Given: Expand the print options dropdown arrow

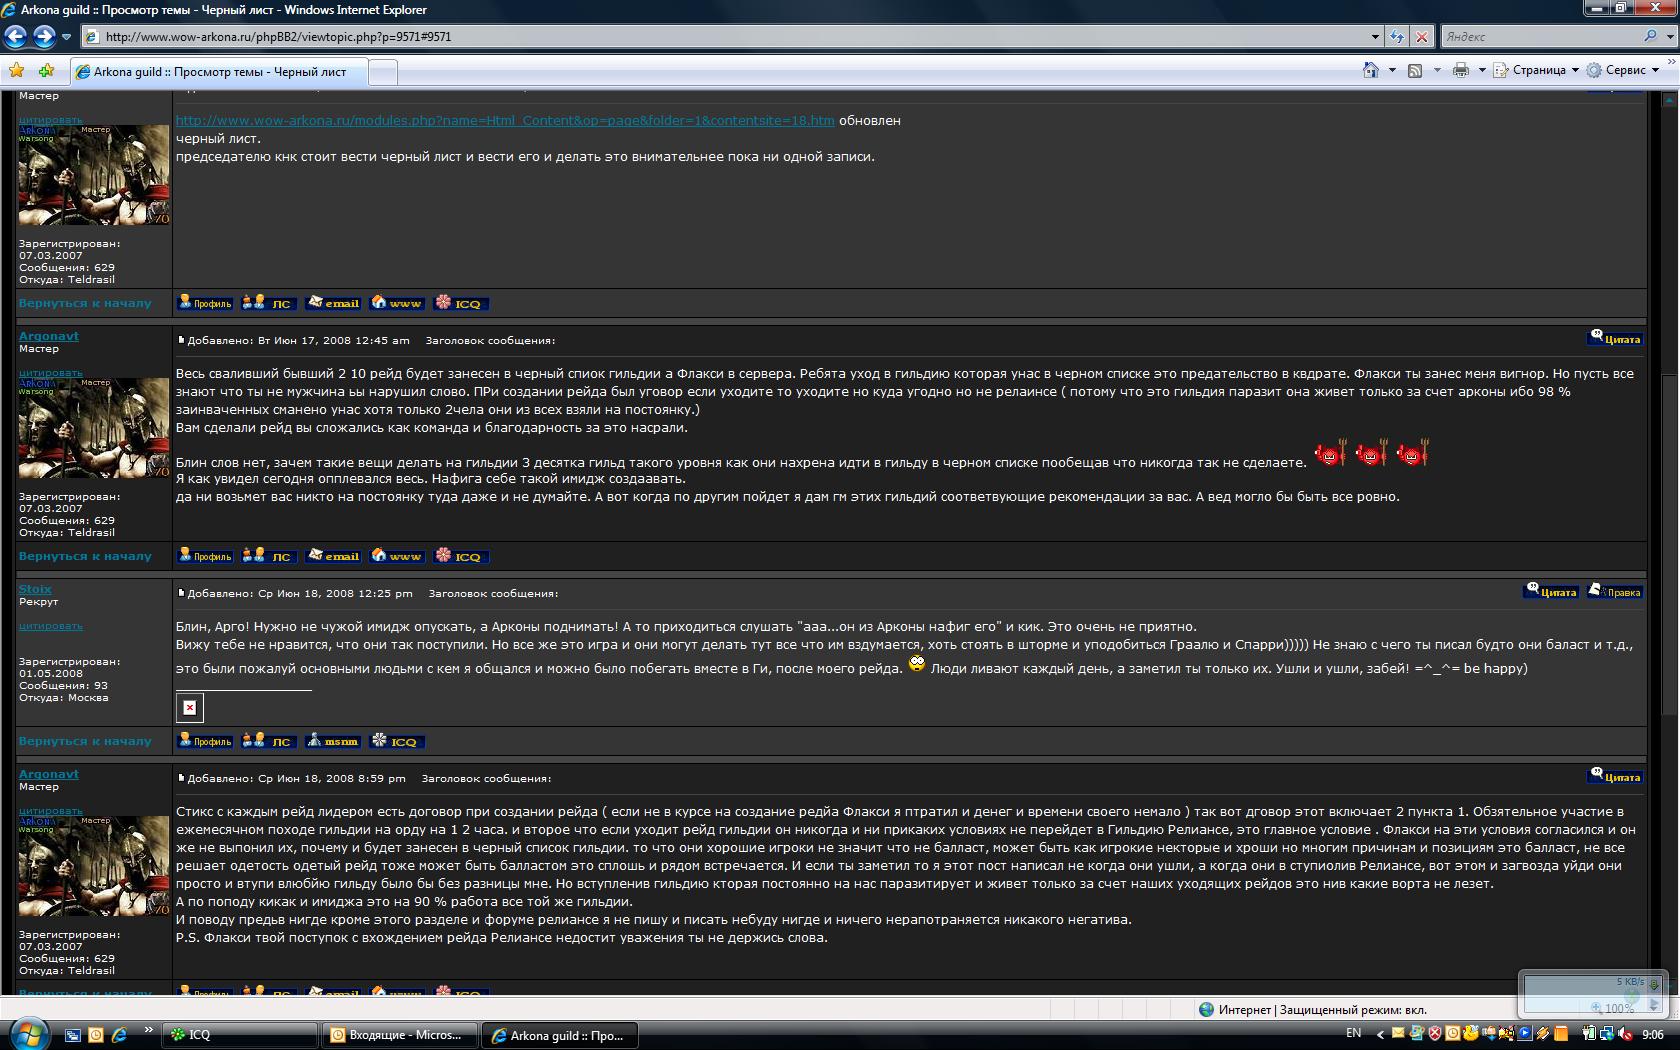Looking at the screenshot, I should [x=1481, y=70].
